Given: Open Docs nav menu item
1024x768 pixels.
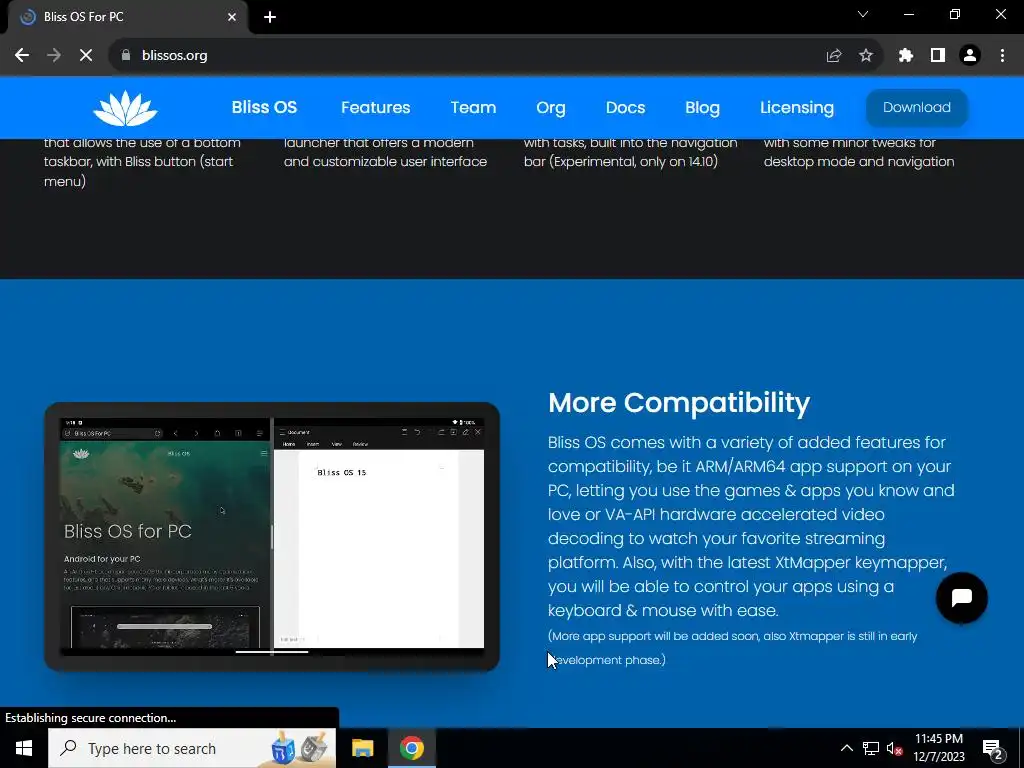Looking at the screenshot, I should [626, 108].
